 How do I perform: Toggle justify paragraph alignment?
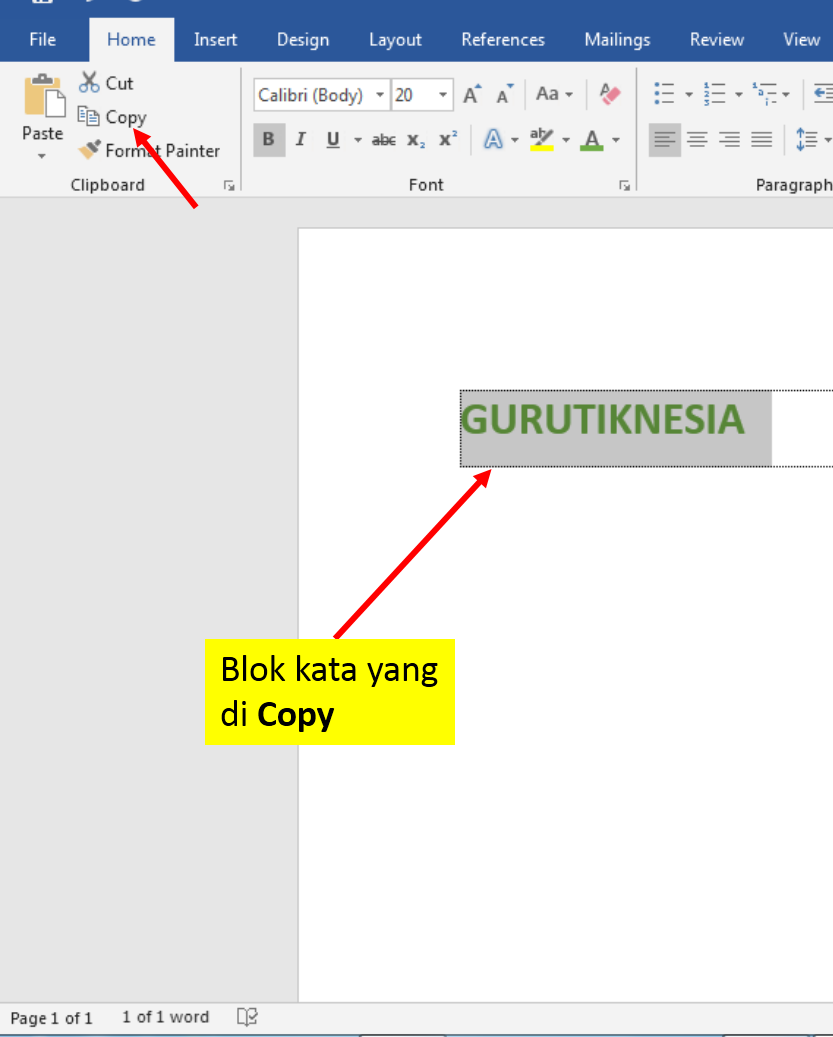pyautogui.click(x=761, y=139)
